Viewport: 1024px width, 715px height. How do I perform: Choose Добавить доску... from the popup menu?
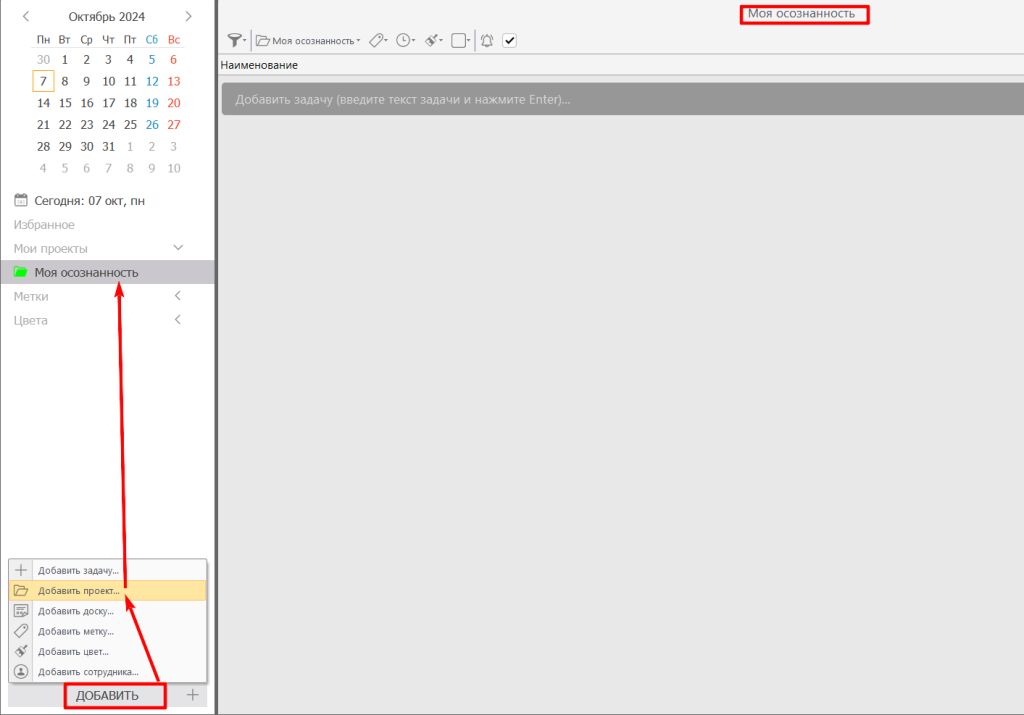(x=76, y=610)
